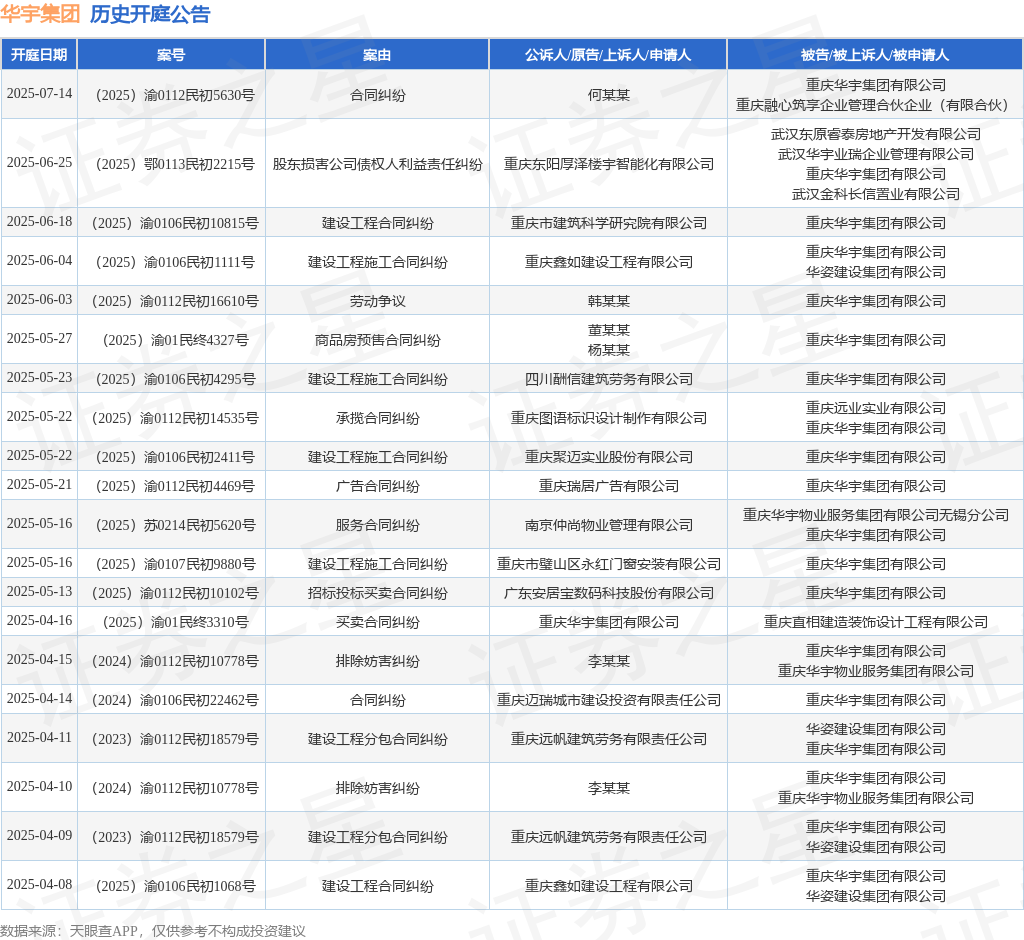Screen dimensions: 1024x940
Task: Click plaintiff 何某某
Action: pyautogui.click(x=609, y=95)
